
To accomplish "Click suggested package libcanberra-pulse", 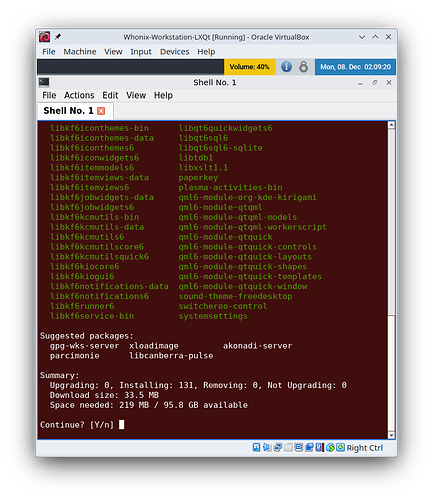I will pyautogui.click(x=171, y=356).
